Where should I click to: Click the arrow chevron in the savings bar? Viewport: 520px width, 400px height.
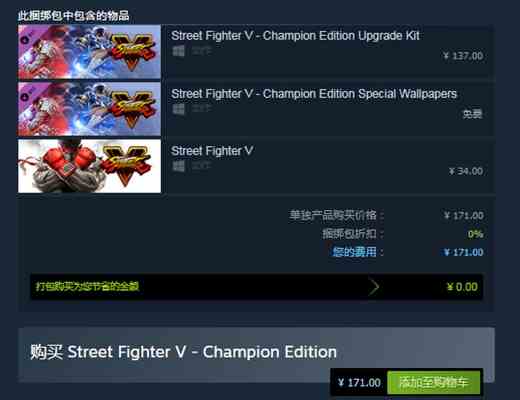[374, 287]
